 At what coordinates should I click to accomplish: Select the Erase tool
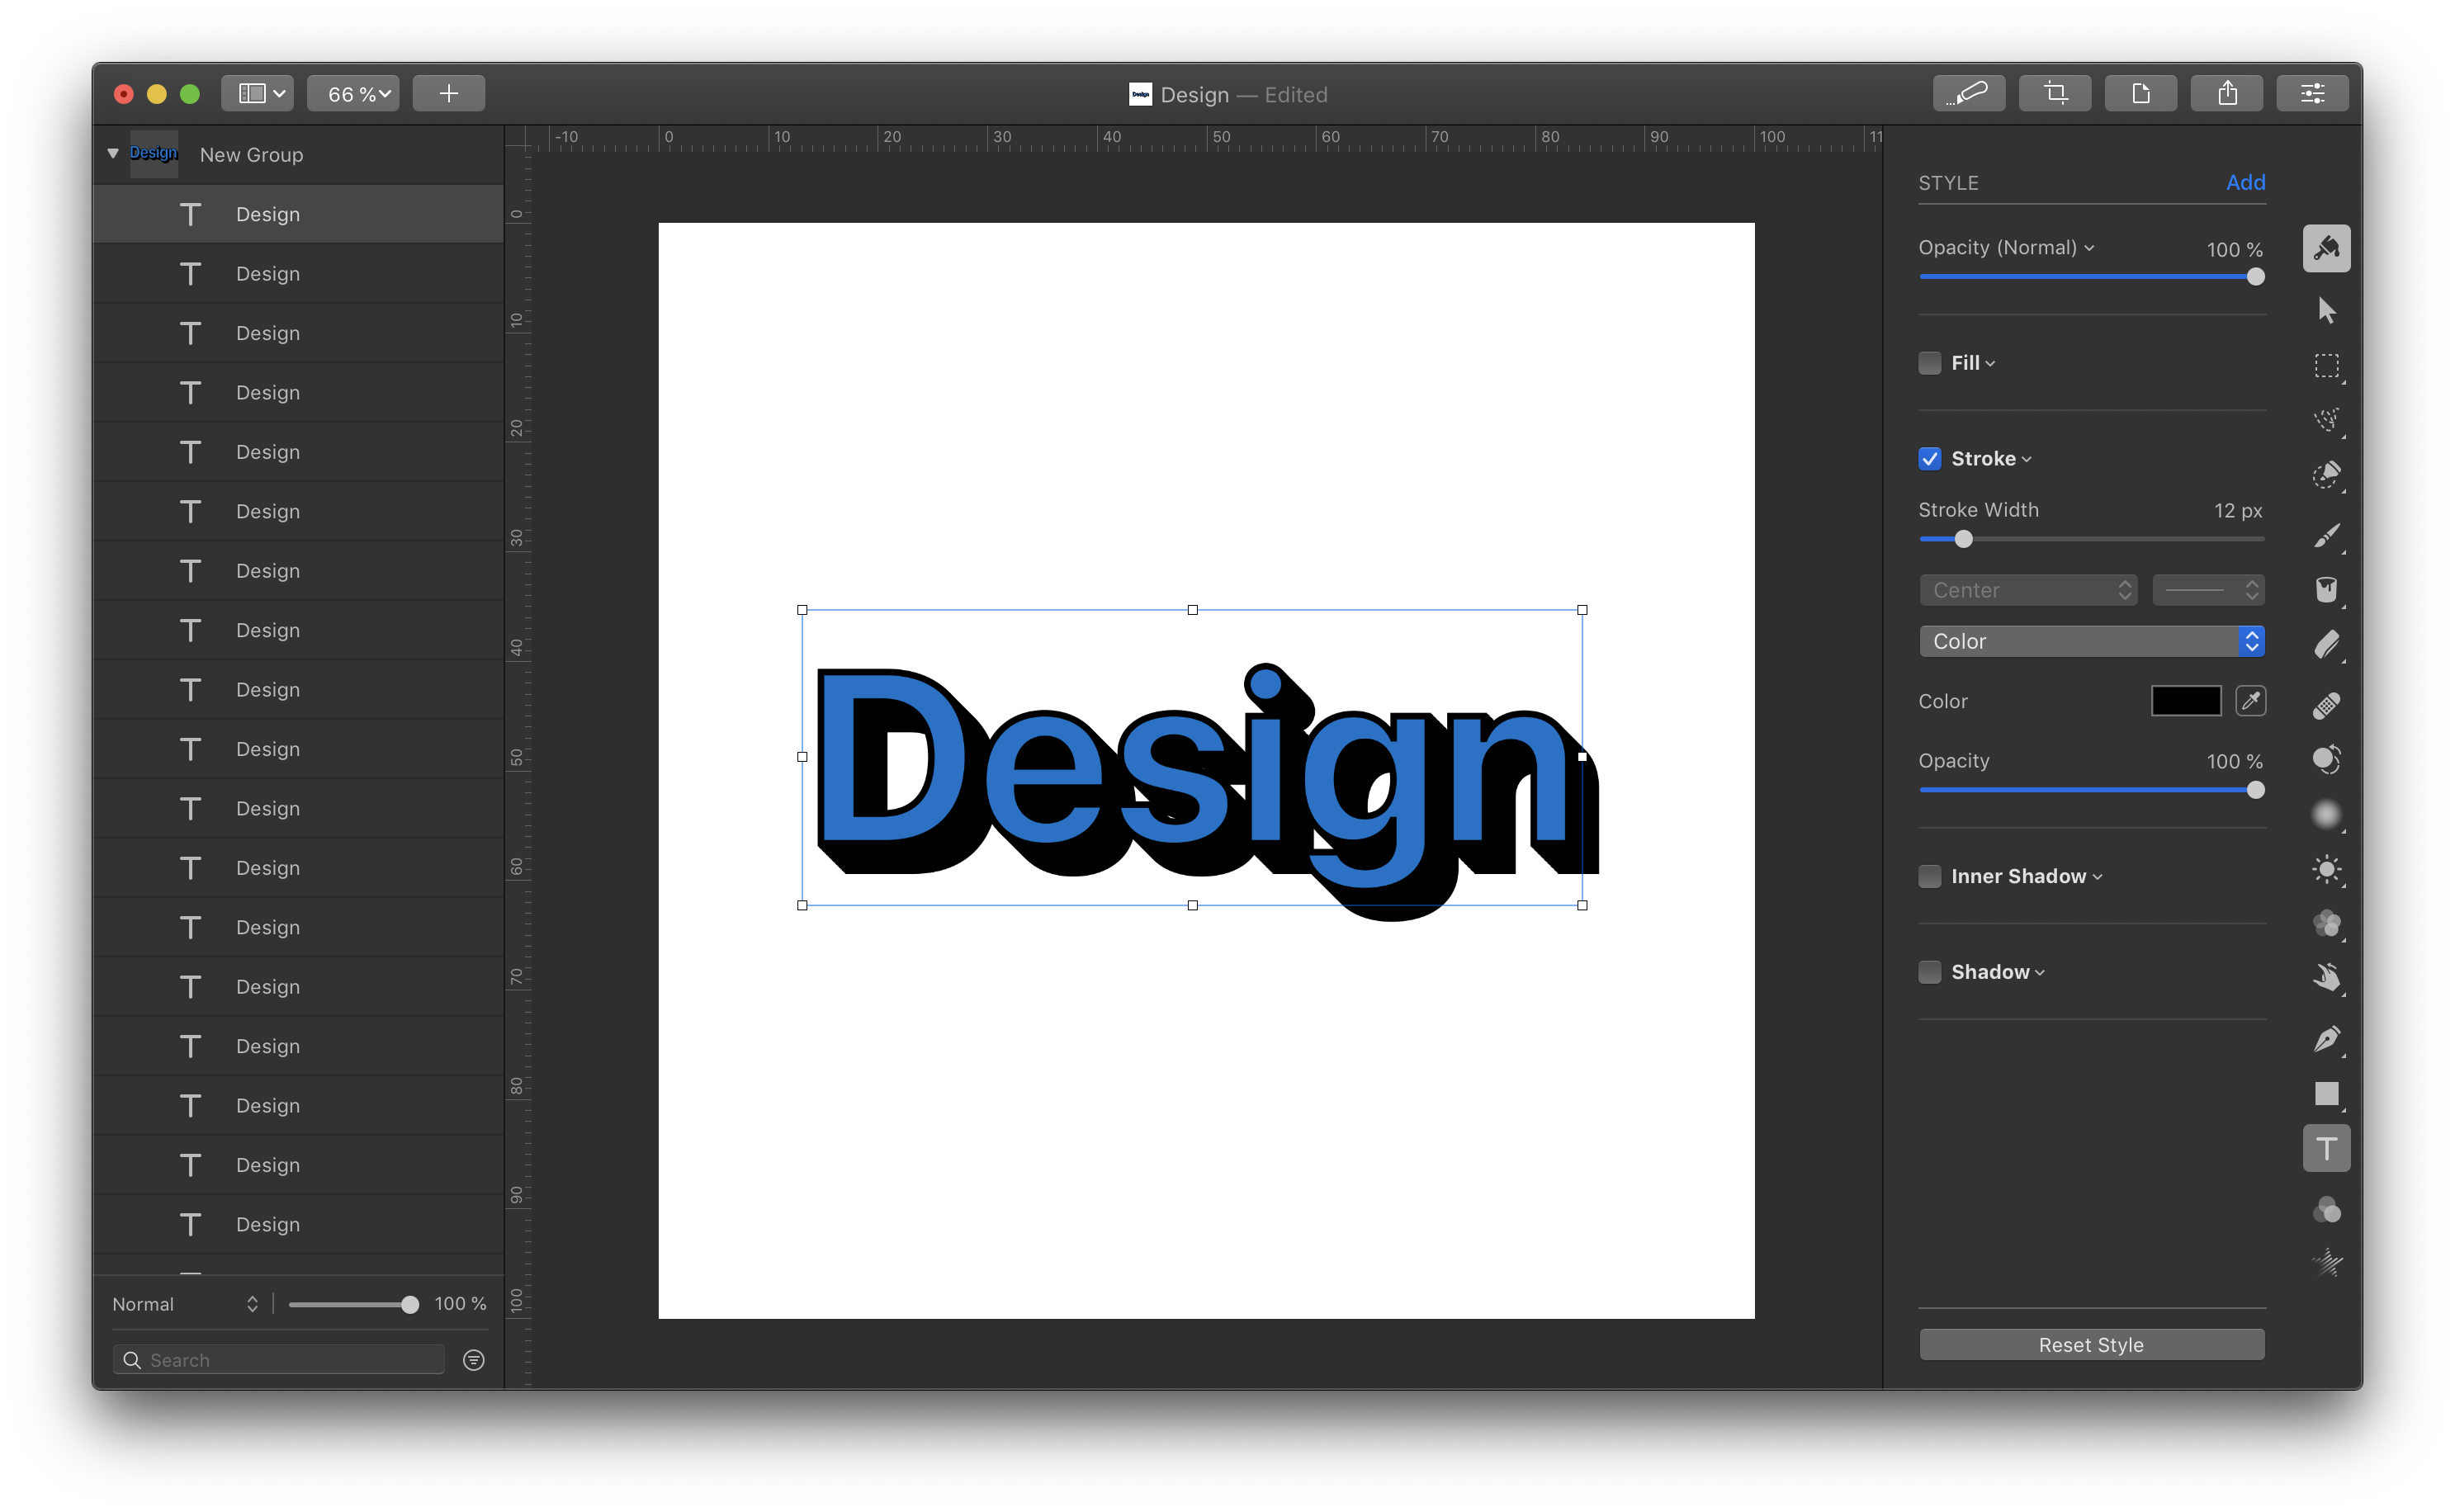click(x=2326, y=645)
